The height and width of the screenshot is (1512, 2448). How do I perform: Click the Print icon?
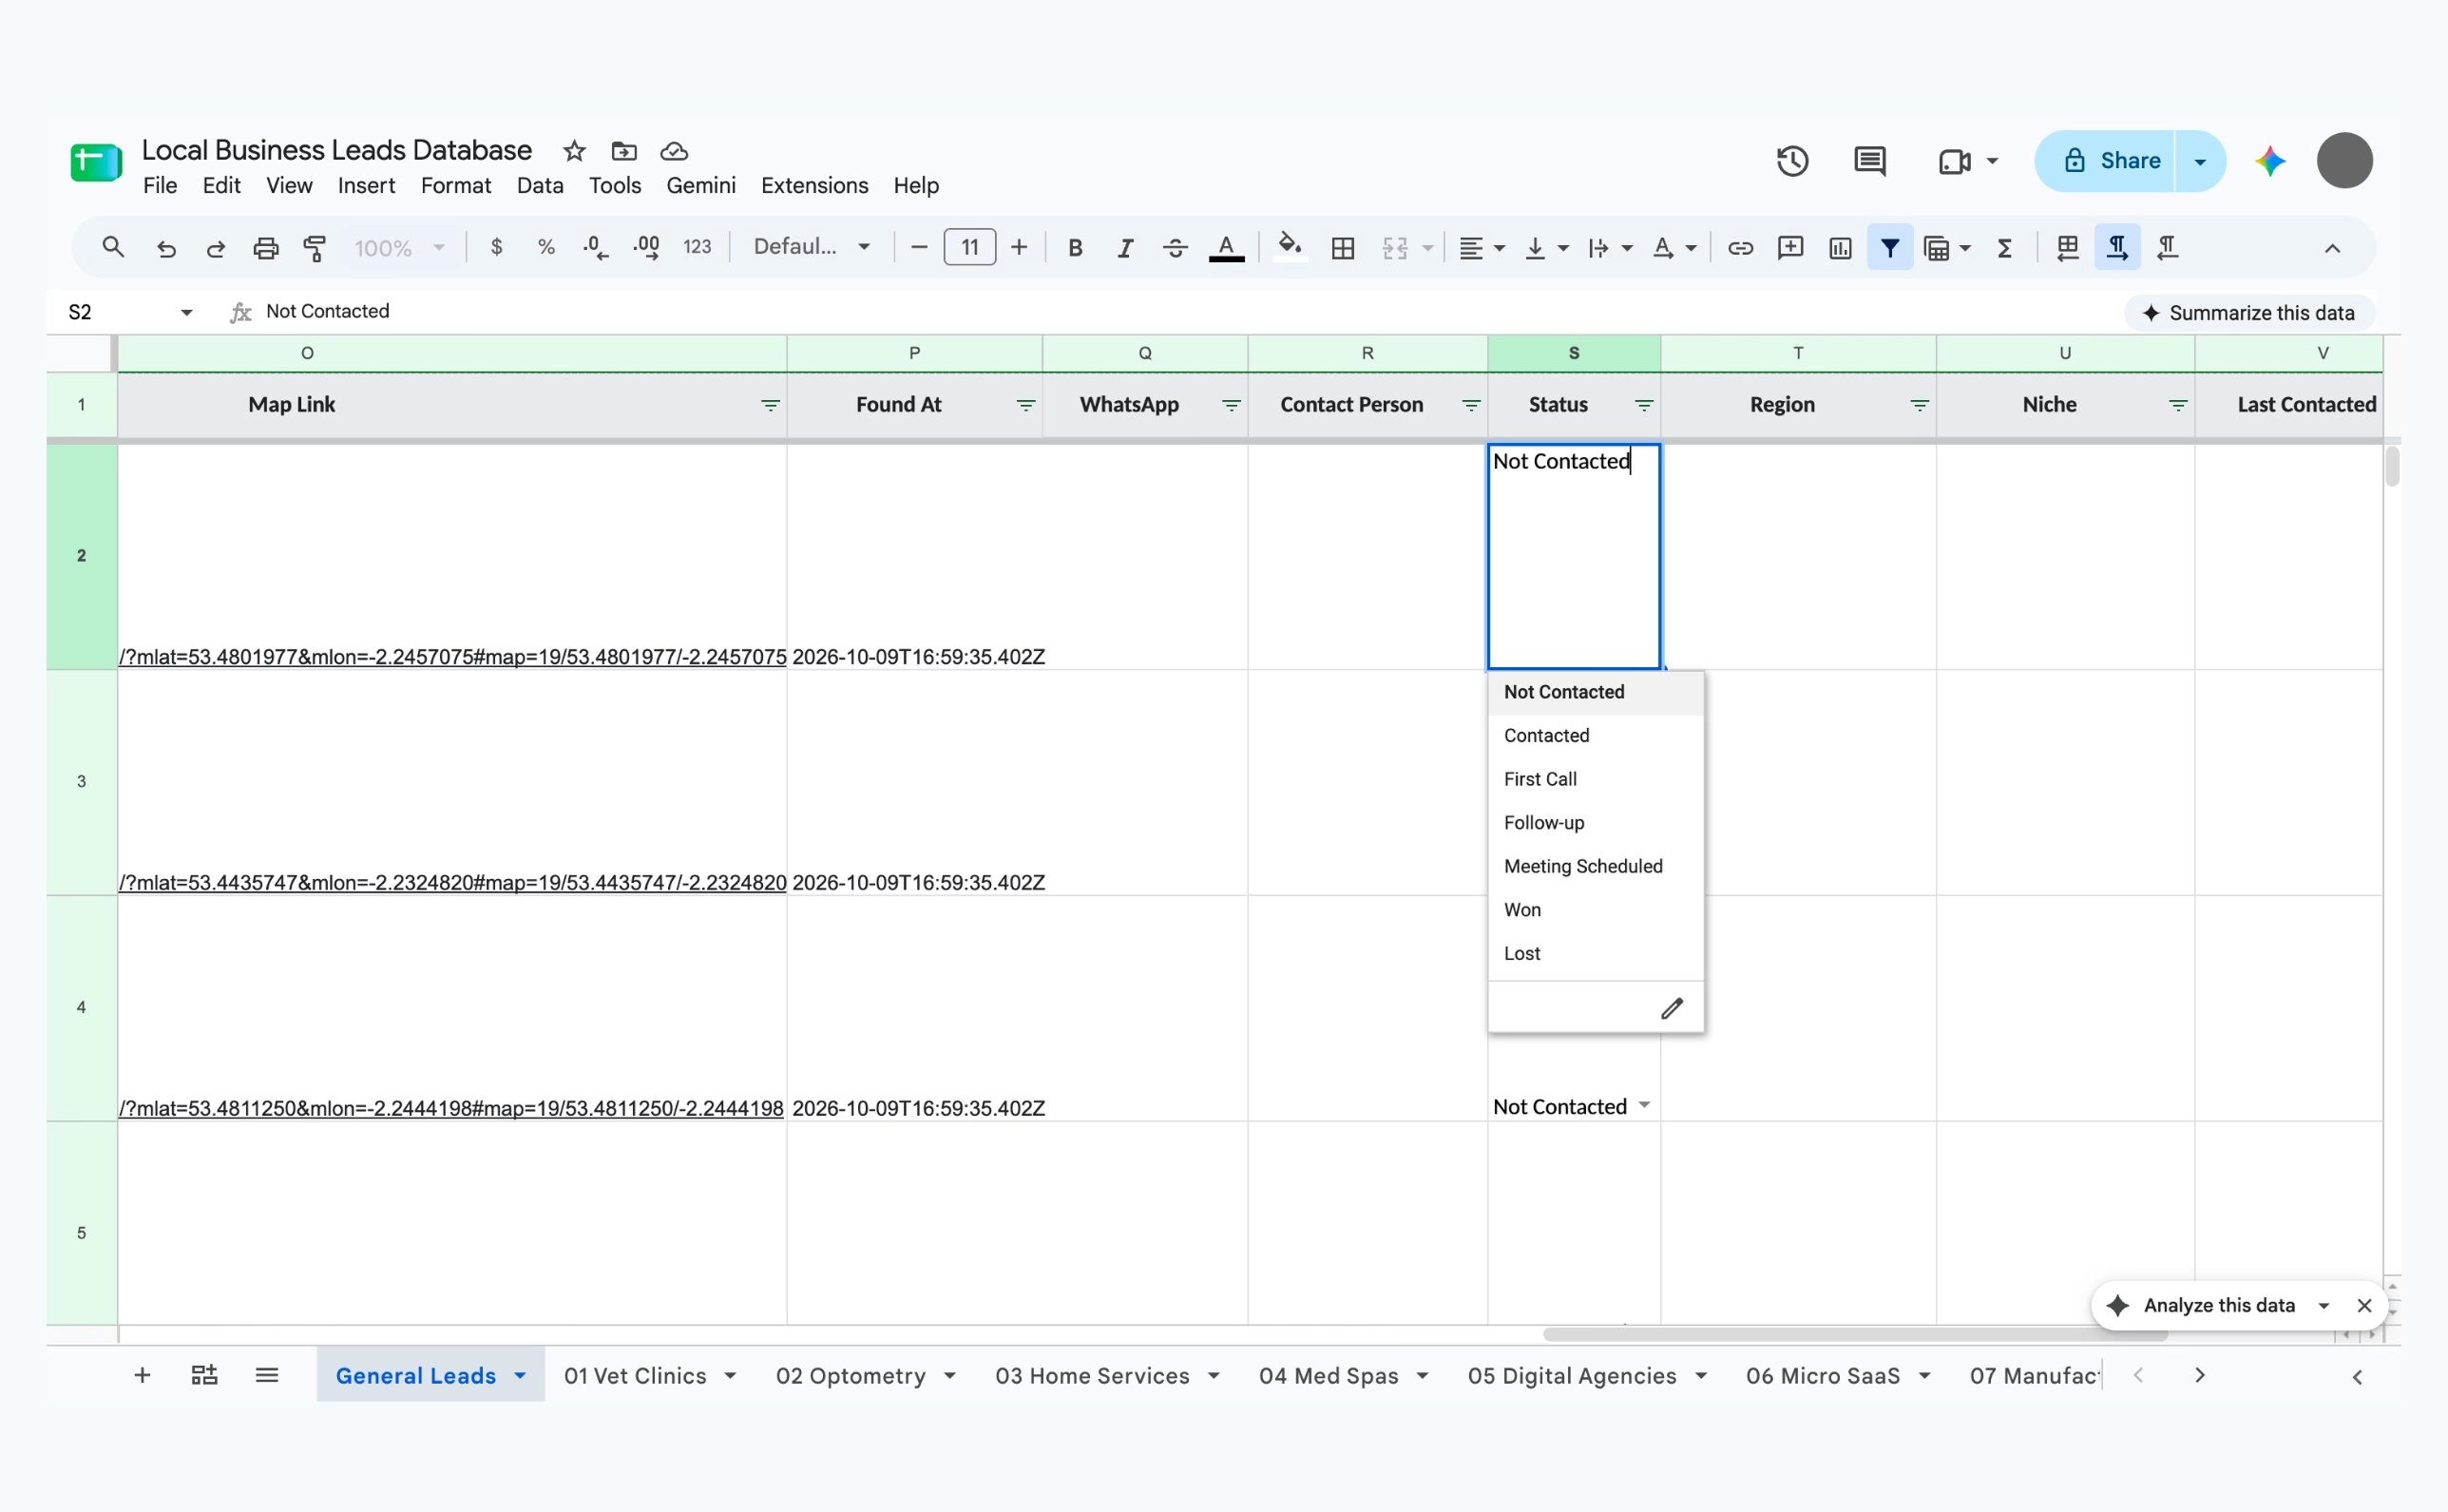[x=265, y=248]
